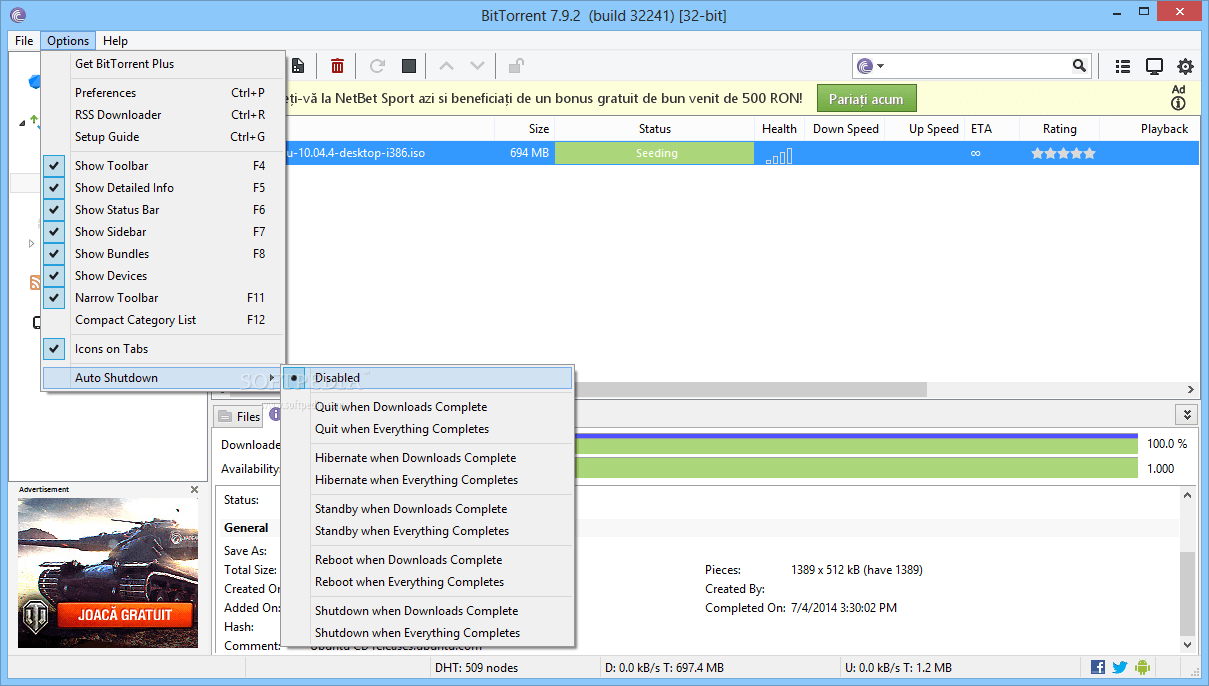Expand the Auto Shutdown submenu
The image size is (1209, 686).
point(163,378)
